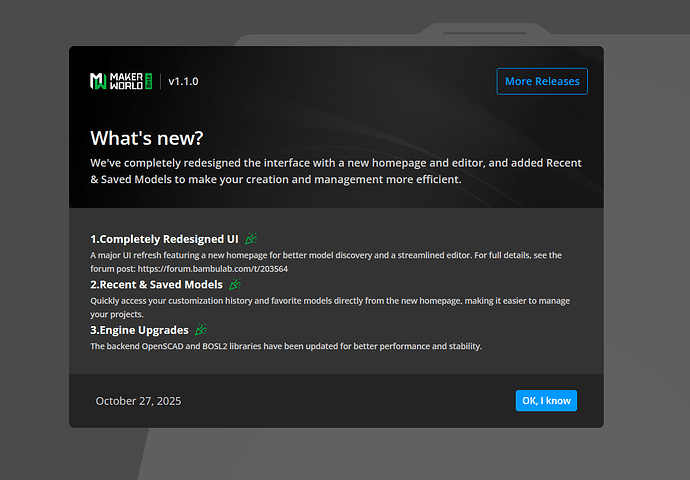
Task: Open the More Releases page
Action: [542, 81]
